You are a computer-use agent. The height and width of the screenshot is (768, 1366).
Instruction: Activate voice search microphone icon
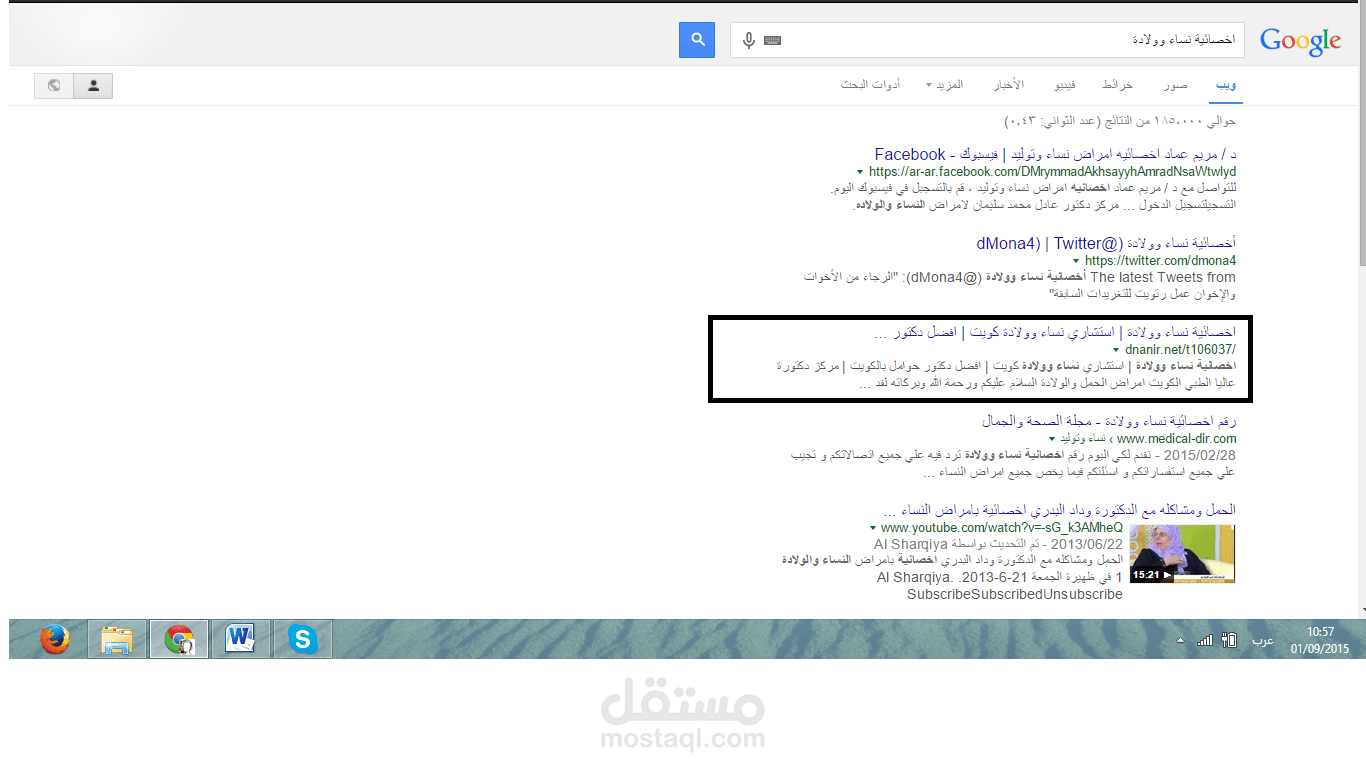click(749, 40)
